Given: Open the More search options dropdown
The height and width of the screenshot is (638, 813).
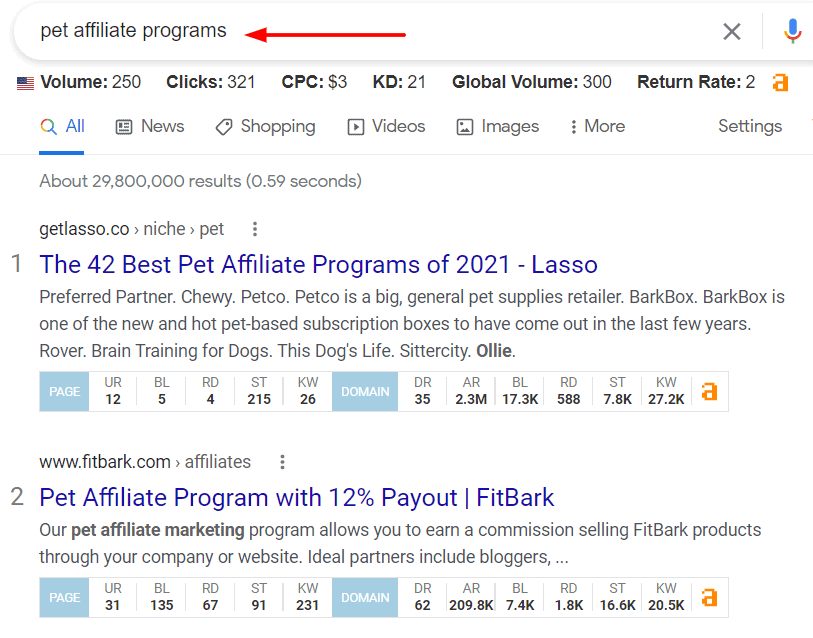Looking at the screenshot, I should [x=596, y=126].
